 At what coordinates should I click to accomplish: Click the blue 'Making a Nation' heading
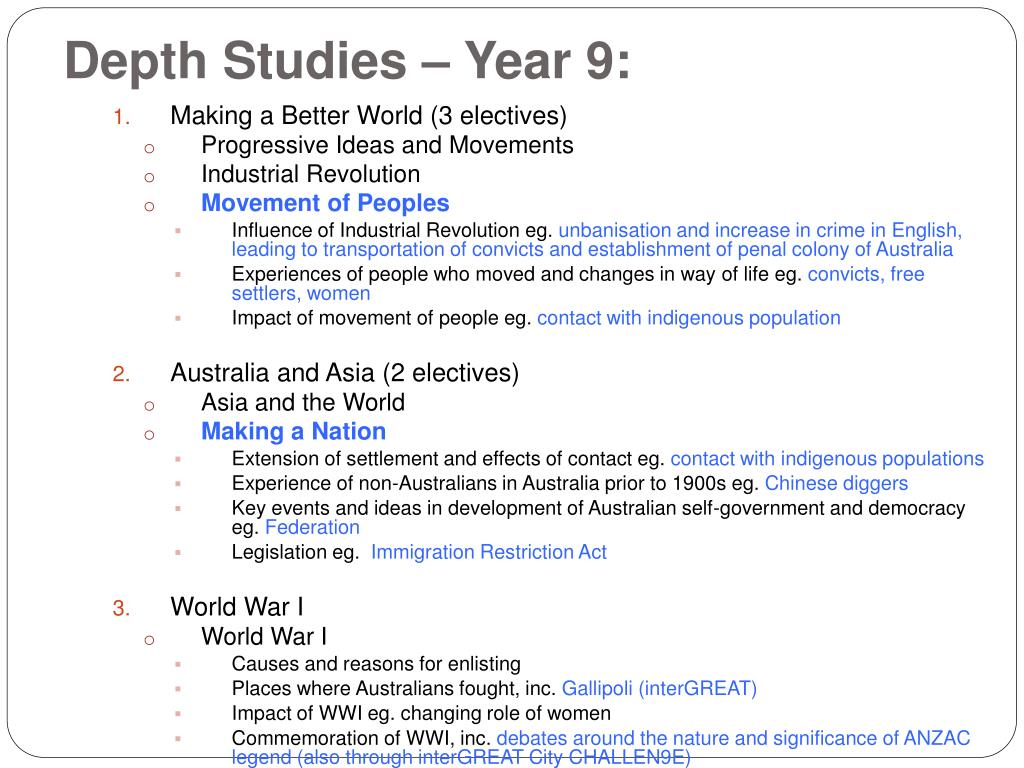coord(293,432)
